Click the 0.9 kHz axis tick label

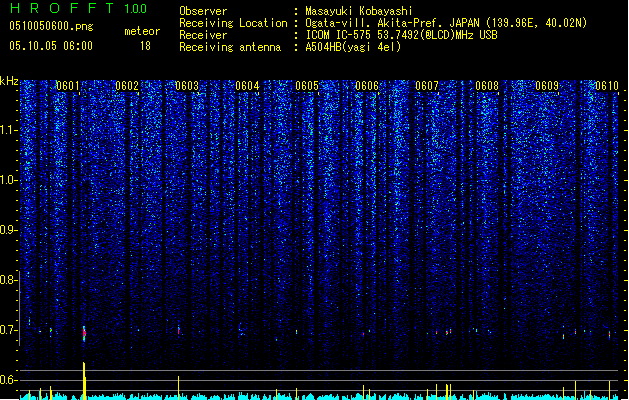pyautogui.click(x=8, y=230)
